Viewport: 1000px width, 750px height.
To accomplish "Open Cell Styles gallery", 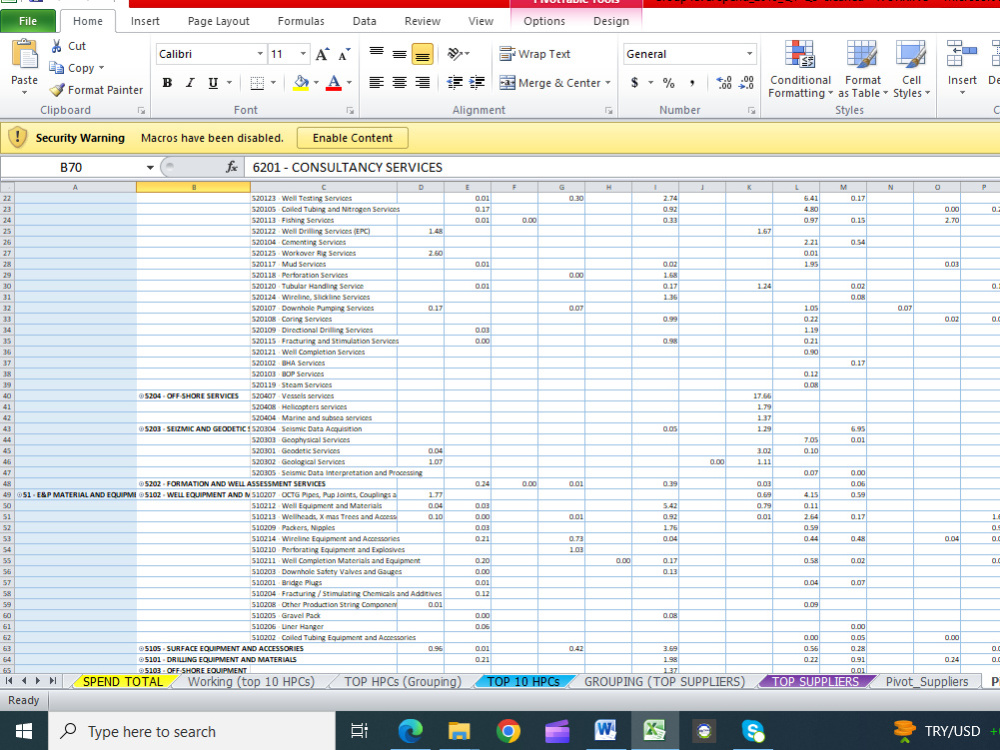I will coord(911,69).
